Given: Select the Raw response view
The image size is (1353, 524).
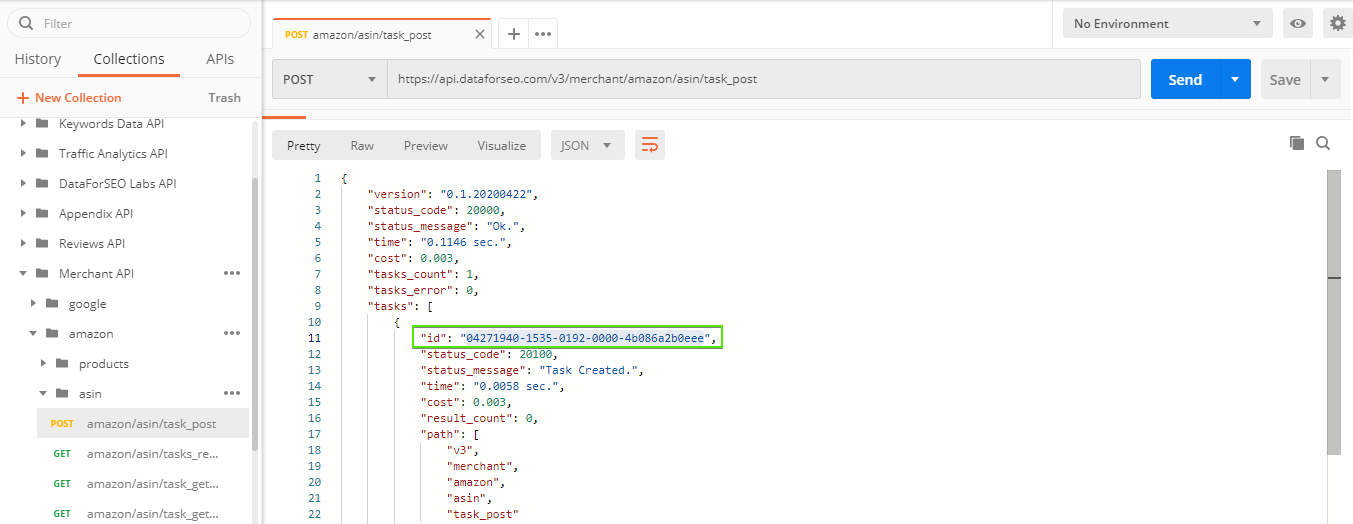Looking at the screenshot, I should (362, 145).
